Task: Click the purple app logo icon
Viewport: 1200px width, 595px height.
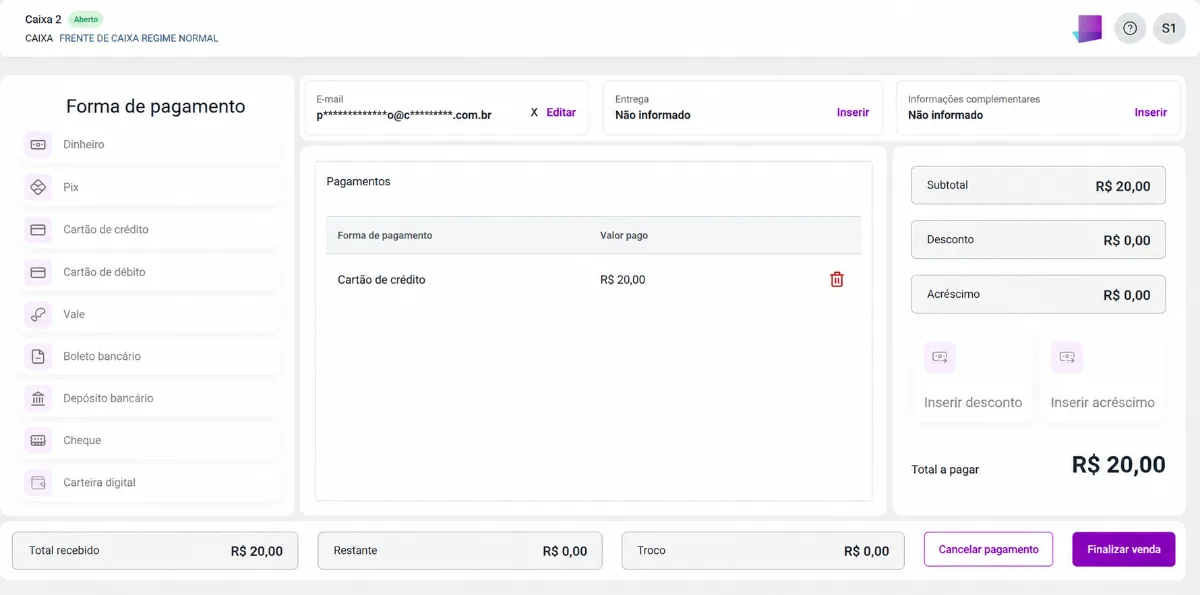Action: coord(1087,29)
